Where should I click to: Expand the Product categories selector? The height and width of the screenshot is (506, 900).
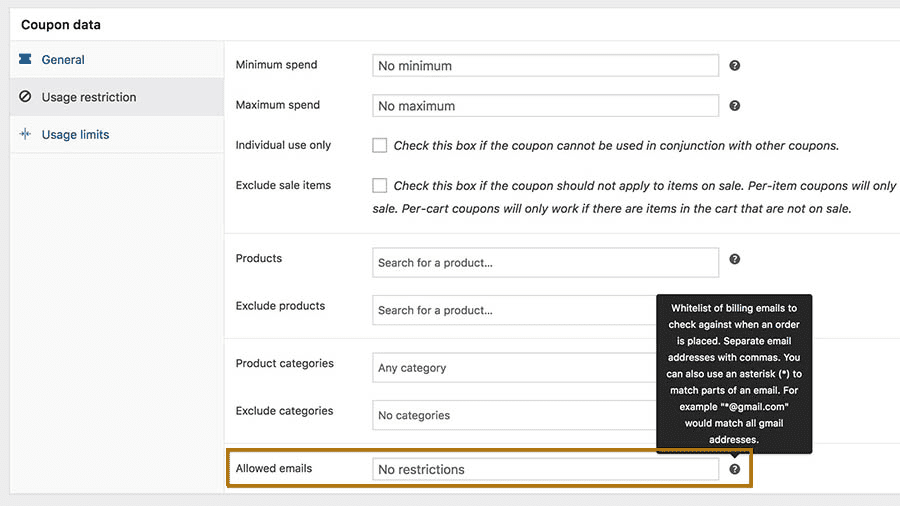(x=514, y=368)
